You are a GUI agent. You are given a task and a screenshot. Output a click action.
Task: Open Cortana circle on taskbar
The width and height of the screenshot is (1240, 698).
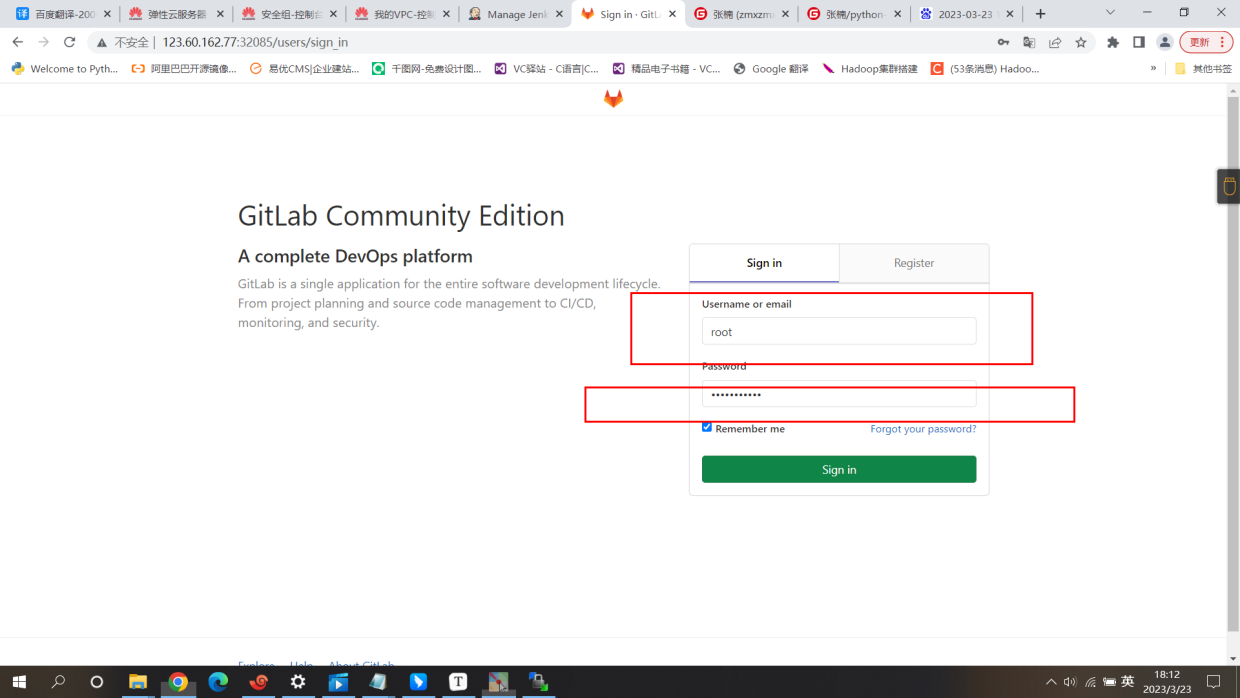point(97,682)
